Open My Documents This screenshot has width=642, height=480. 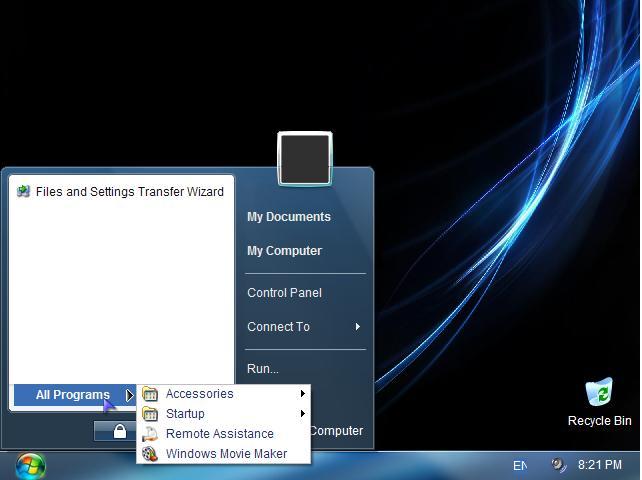(289, 217)
